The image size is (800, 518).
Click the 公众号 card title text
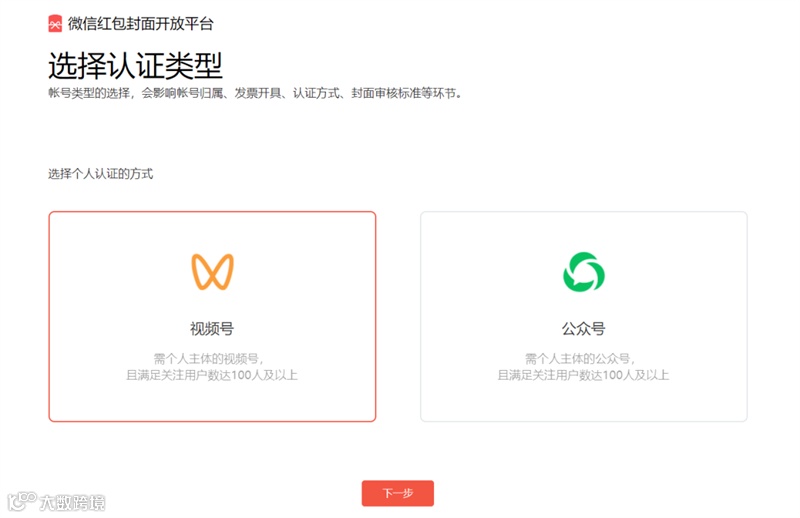coord(584,329)
